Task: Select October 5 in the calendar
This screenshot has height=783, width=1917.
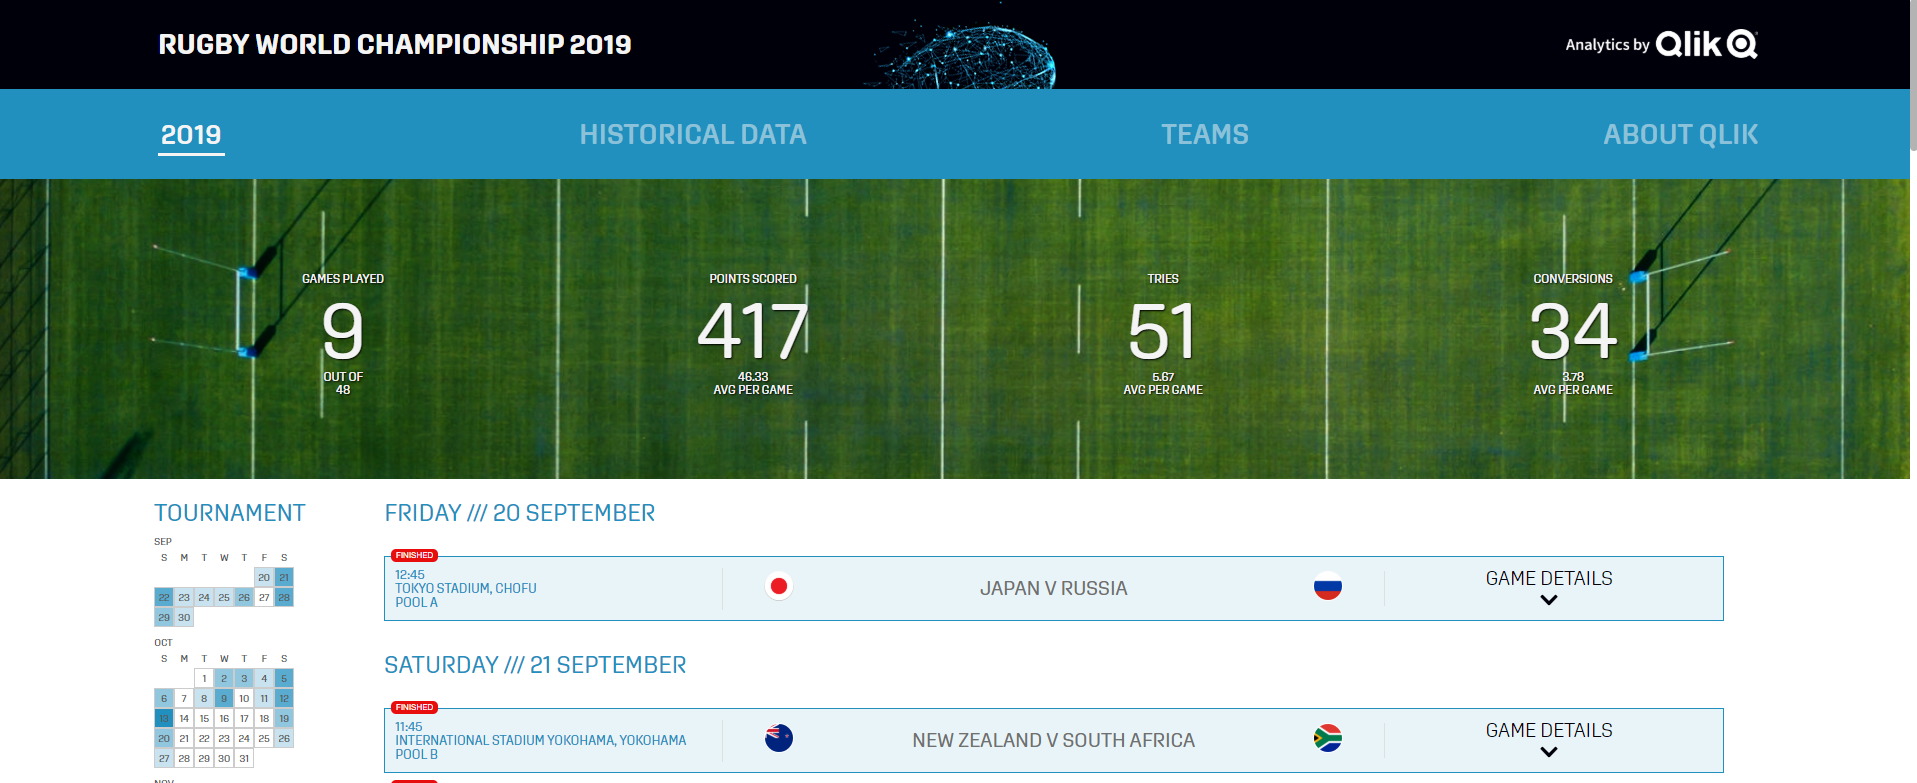Action: 284,678
